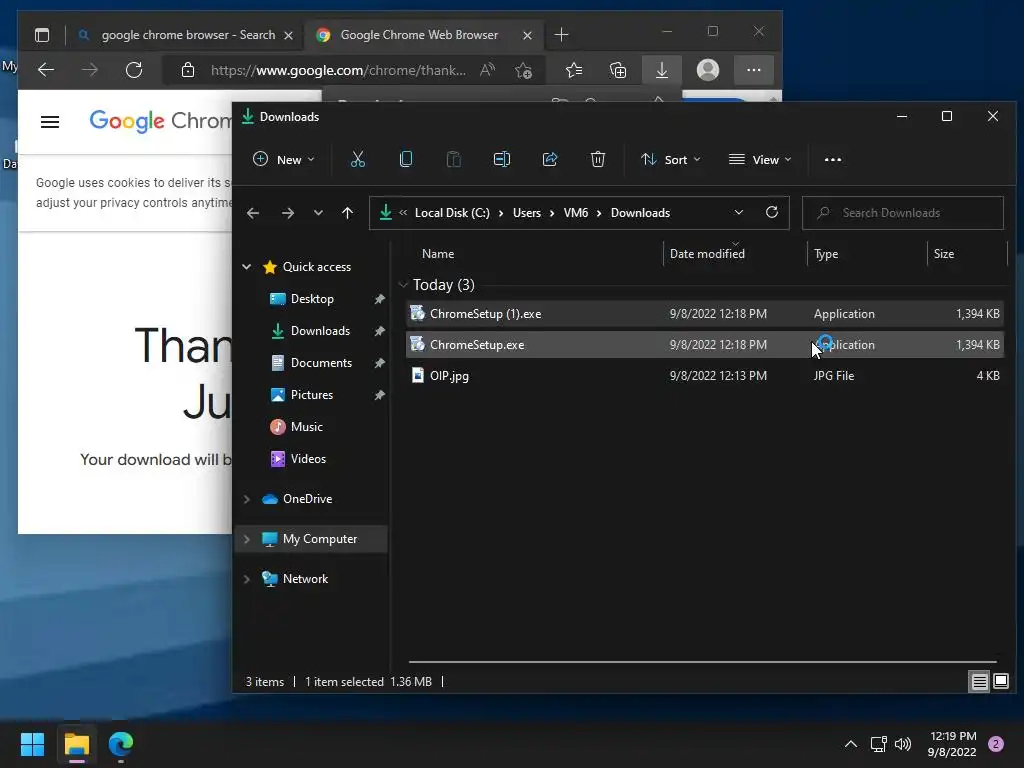The height and width of the screenshot is (768, 1024).
Task: Select the Google Chrome Web Browser tab
Action: click(x=418, y=35)
